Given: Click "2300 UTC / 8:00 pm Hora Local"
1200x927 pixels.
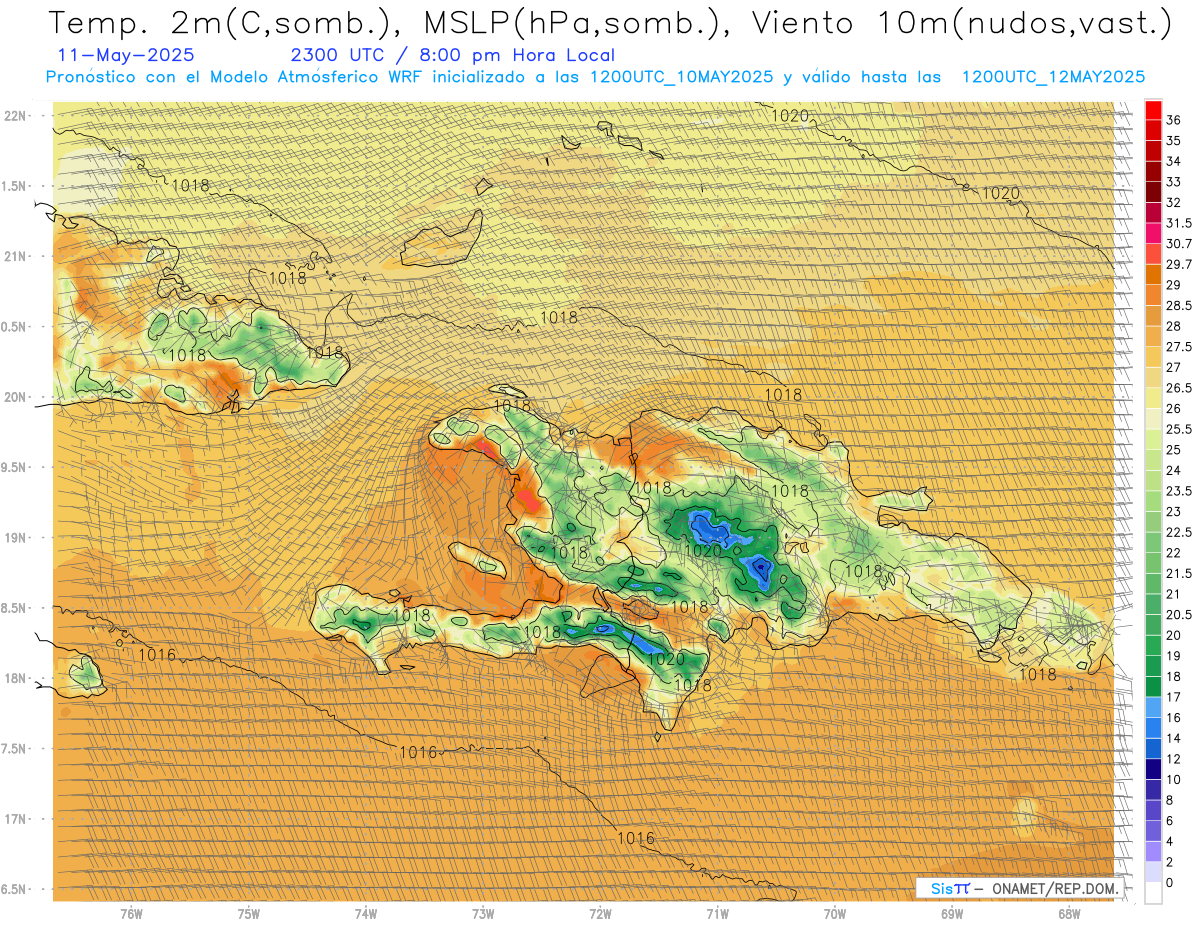Looking at the screenshot, I should pos(452,56).
